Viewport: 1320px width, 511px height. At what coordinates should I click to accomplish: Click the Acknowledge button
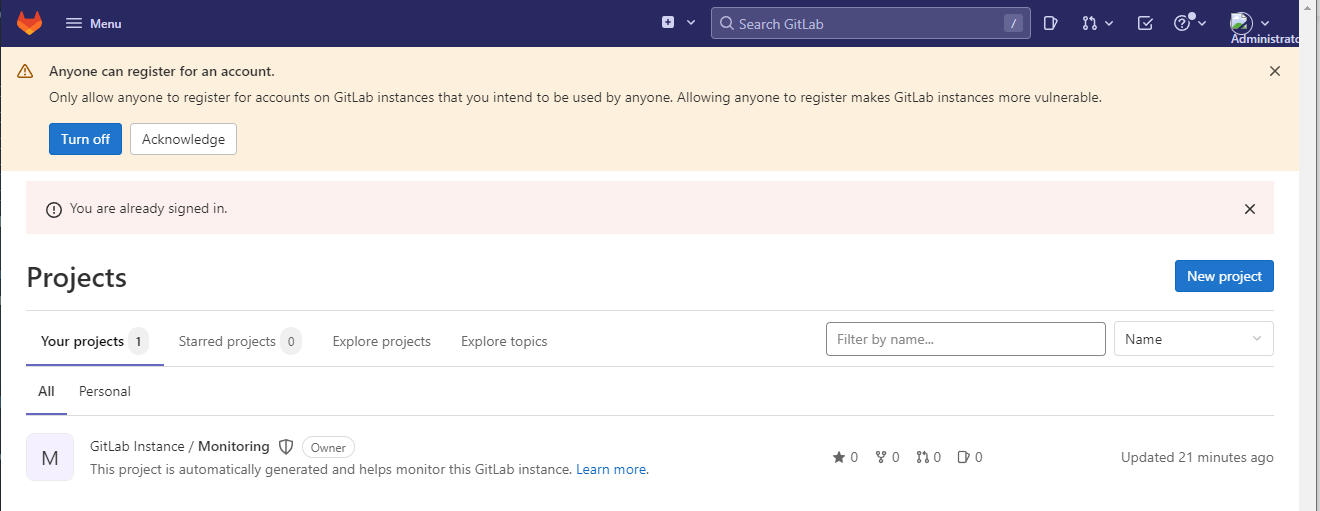183,139
